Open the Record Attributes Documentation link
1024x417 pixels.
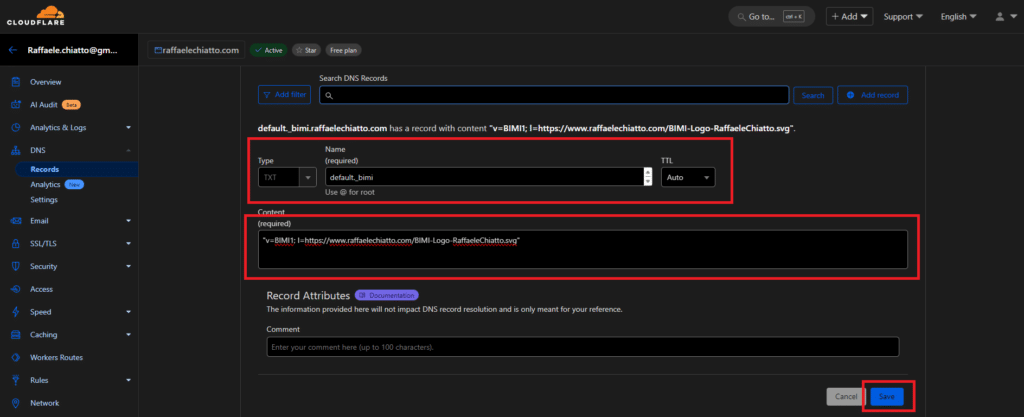coord(387,296)
